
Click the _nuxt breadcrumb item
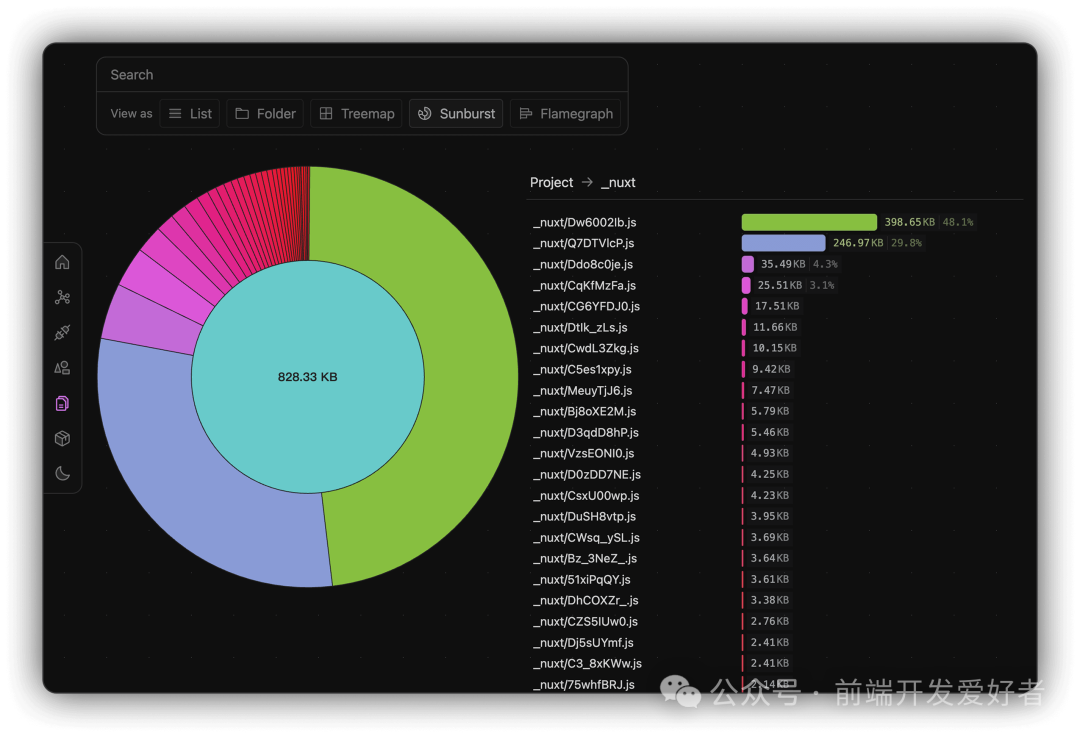tap(618, 183)
